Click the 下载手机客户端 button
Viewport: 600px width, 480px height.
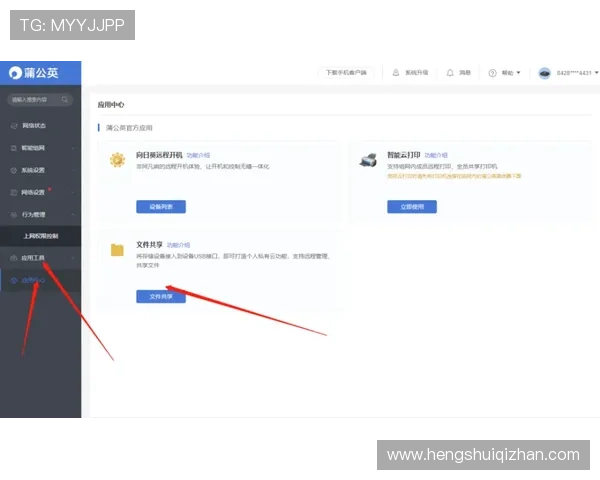(x=346, y=73)
